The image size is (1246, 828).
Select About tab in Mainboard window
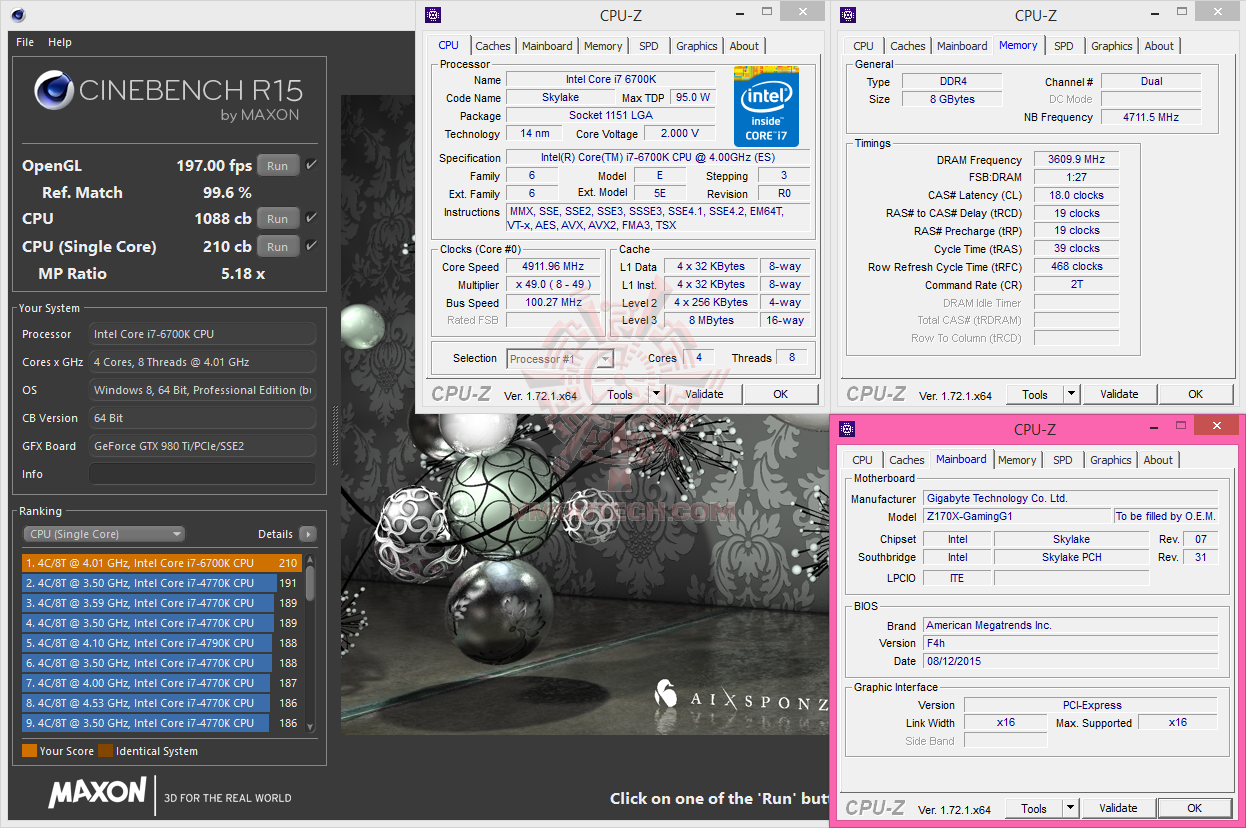pos(1158,460)
